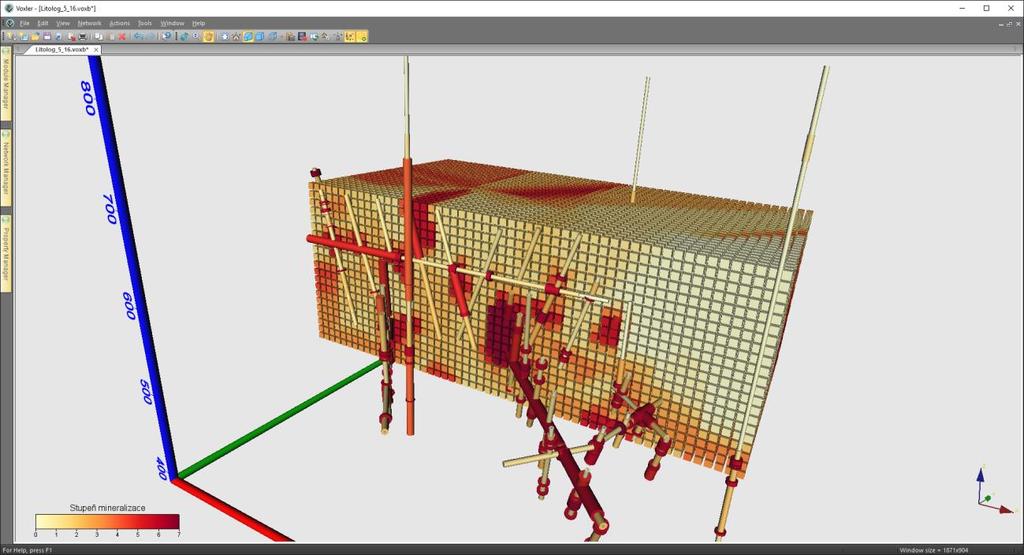
Task: Select the Litolog_5_16.voxb document tab
Action: 62,50
